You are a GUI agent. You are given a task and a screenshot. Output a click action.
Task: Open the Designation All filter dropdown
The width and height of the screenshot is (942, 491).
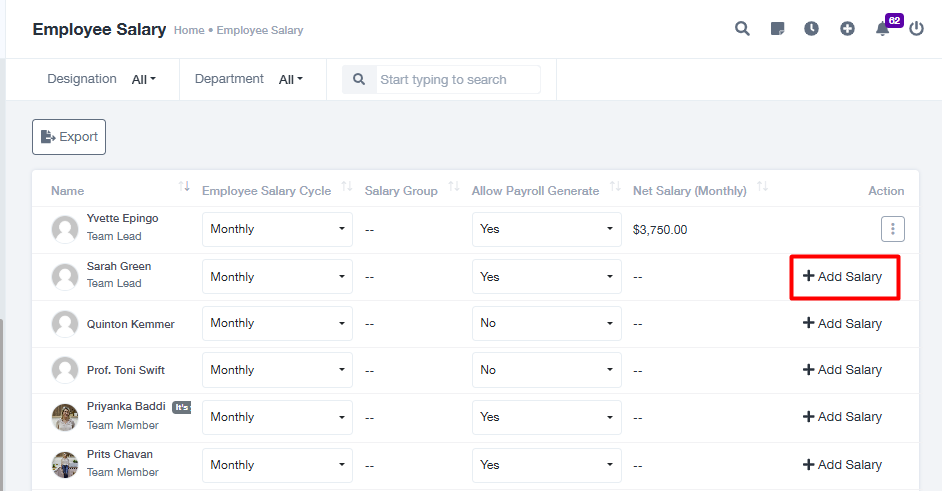tap(144, 79)
